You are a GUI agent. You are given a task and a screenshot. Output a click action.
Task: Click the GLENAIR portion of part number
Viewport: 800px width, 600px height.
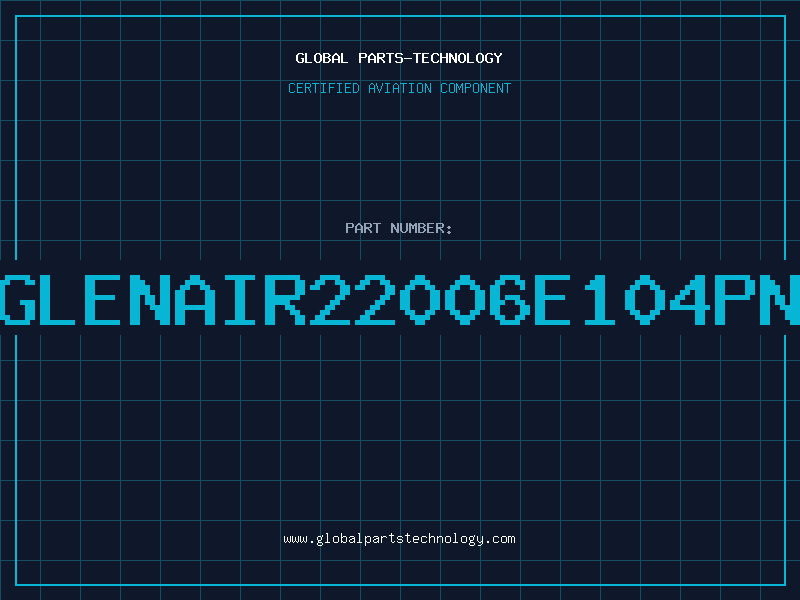tap(153, 299)
